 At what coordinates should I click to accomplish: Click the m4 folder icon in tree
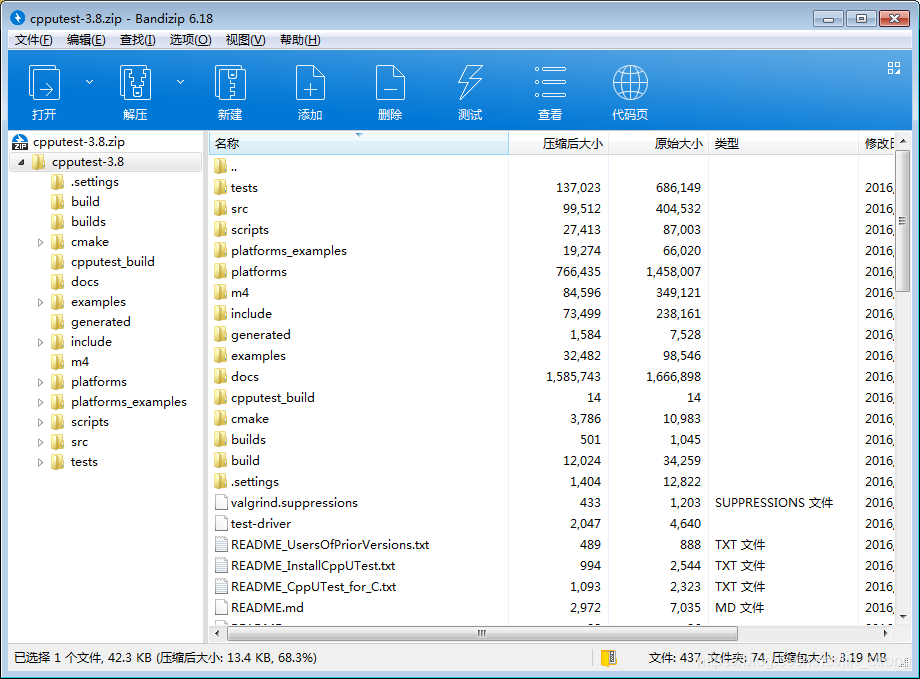coord(58,362)
